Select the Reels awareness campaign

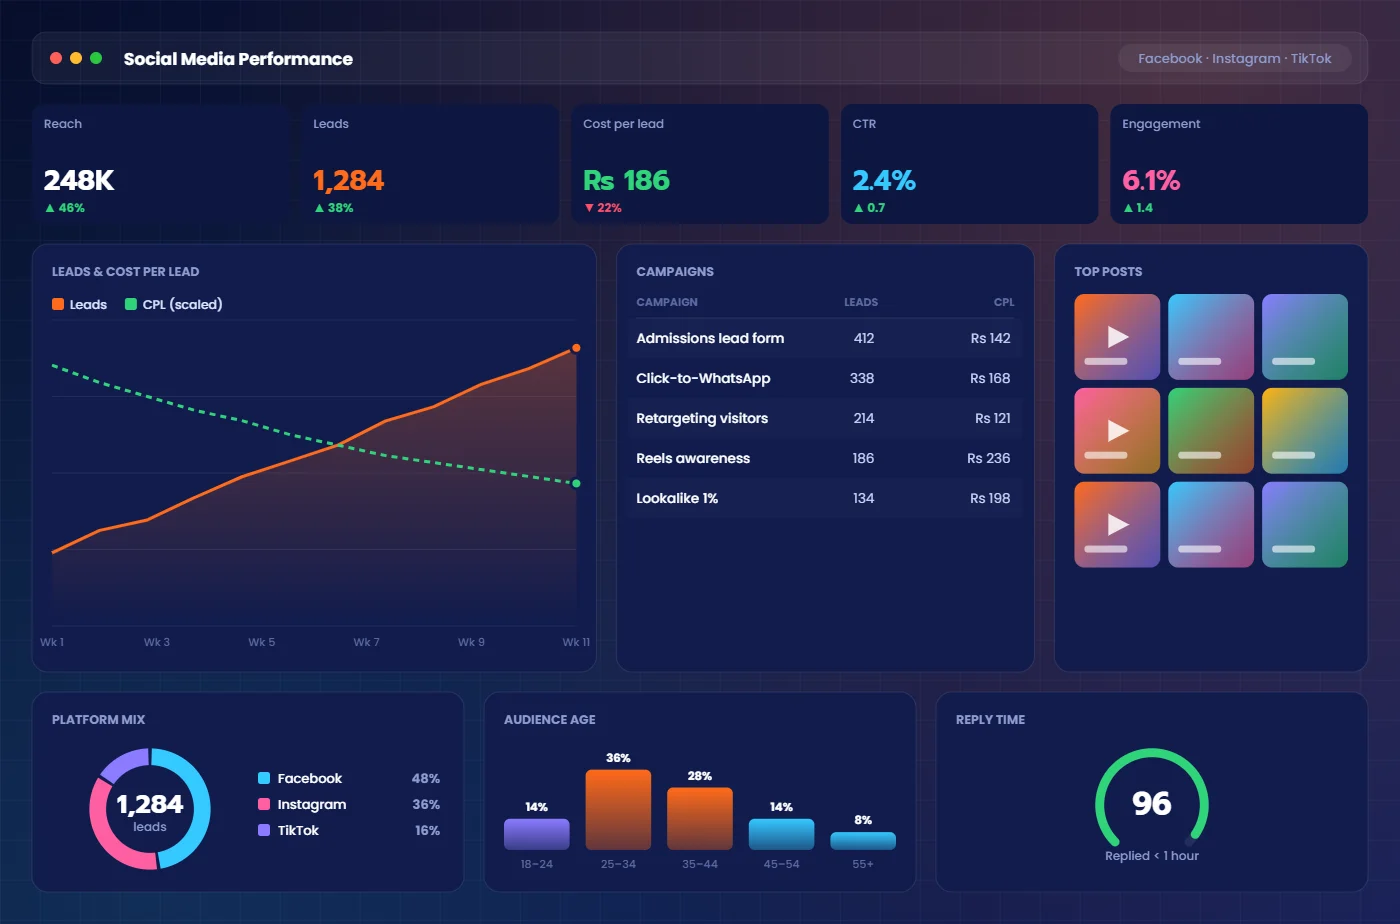tap(825, 458)
